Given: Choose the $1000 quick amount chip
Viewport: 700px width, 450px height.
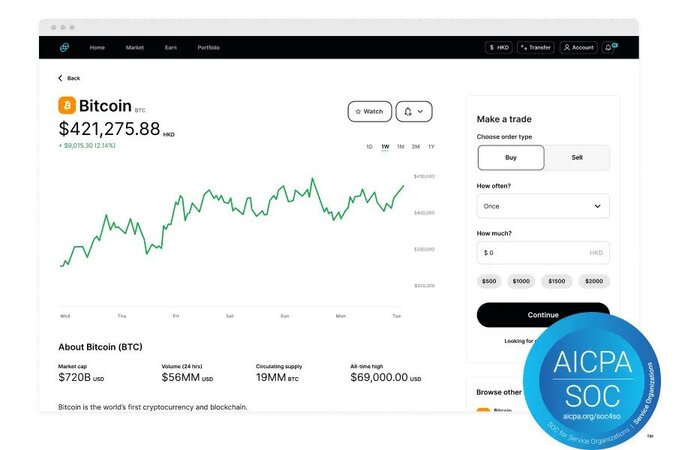Looking at the screenshot, I should tap(521, 281).
